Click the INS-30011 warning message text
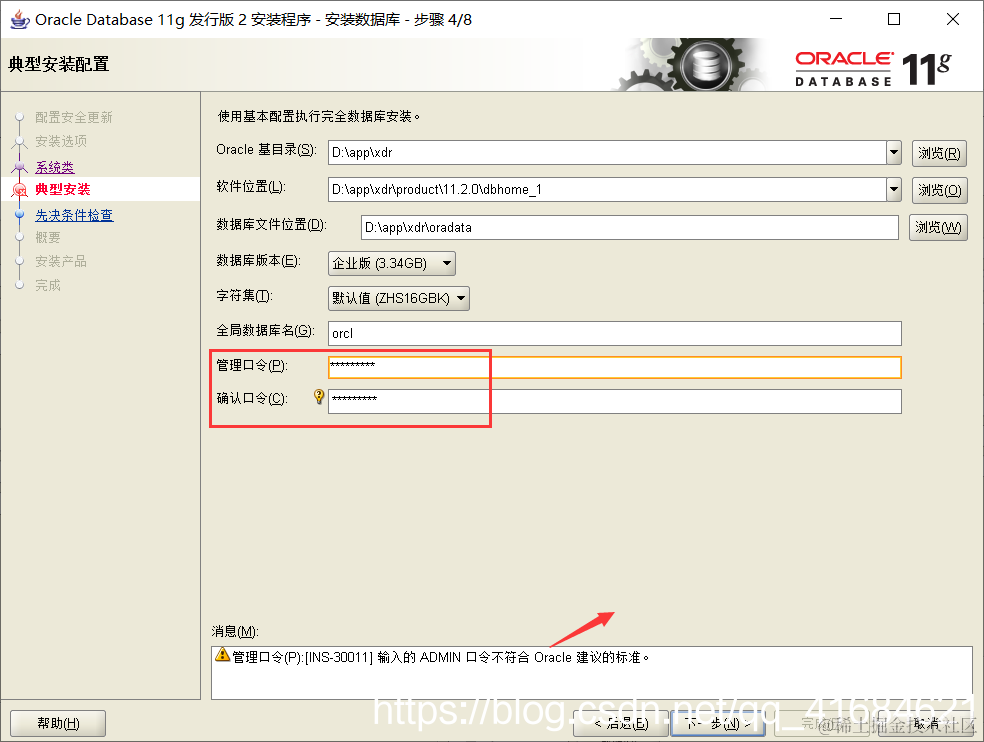 pyautogui.click(x=441, y=657)
